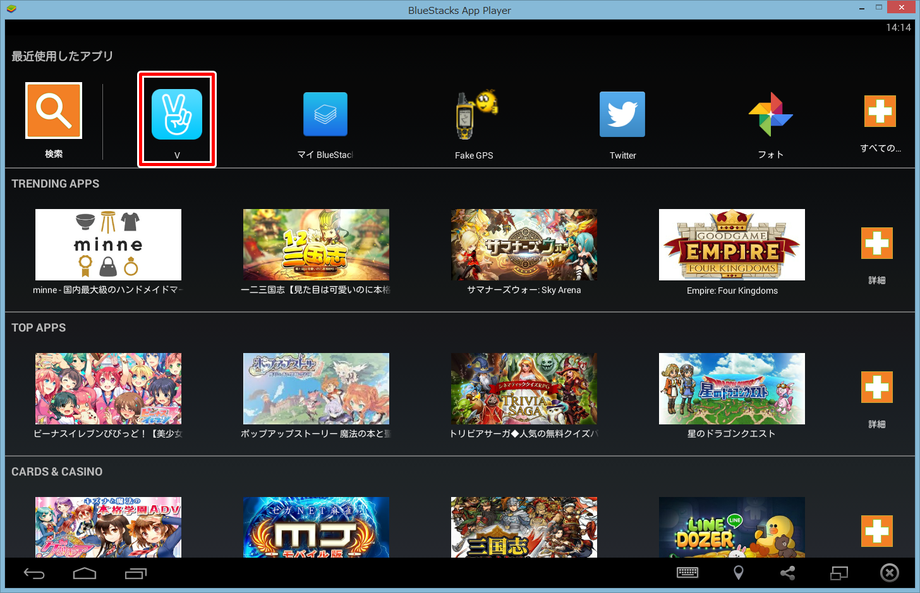Expand Trending Apps with 詳細 plus button
Image resolution: width=920 pixels, height=593 pixels.
pyautogui.click(x=876, y=243)
